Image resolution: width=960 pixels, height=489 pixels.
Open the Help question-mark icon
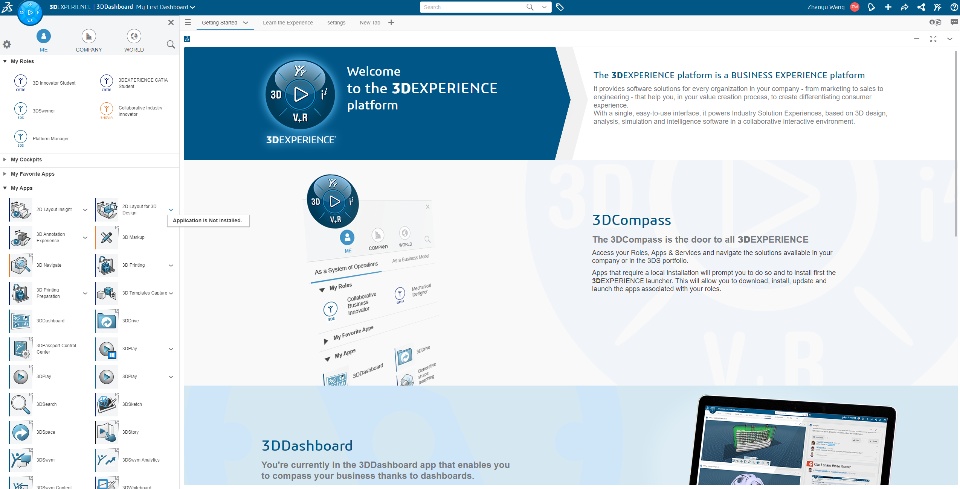tap(953, 7)
